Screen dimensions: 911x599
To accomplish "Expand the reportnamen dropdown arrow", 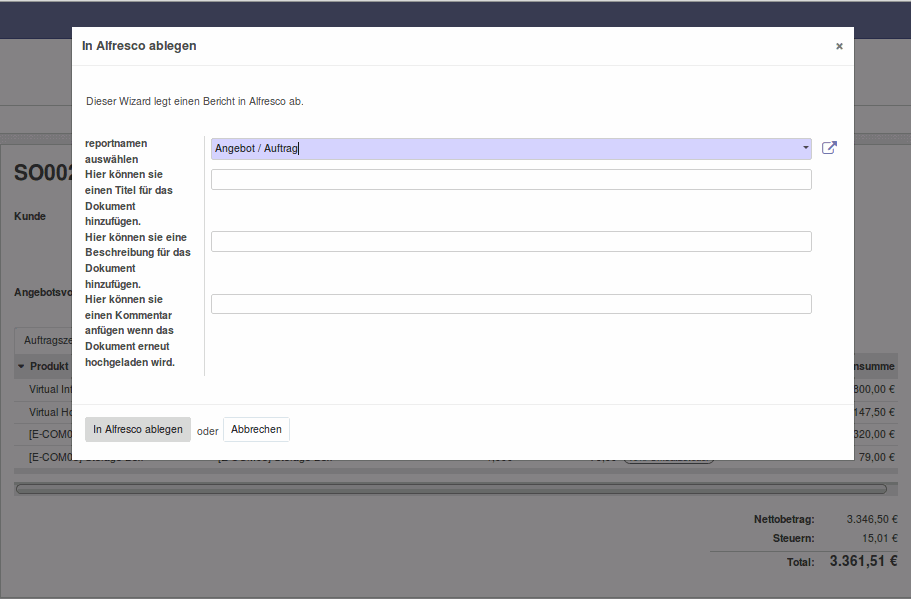I will click(805, 148).
